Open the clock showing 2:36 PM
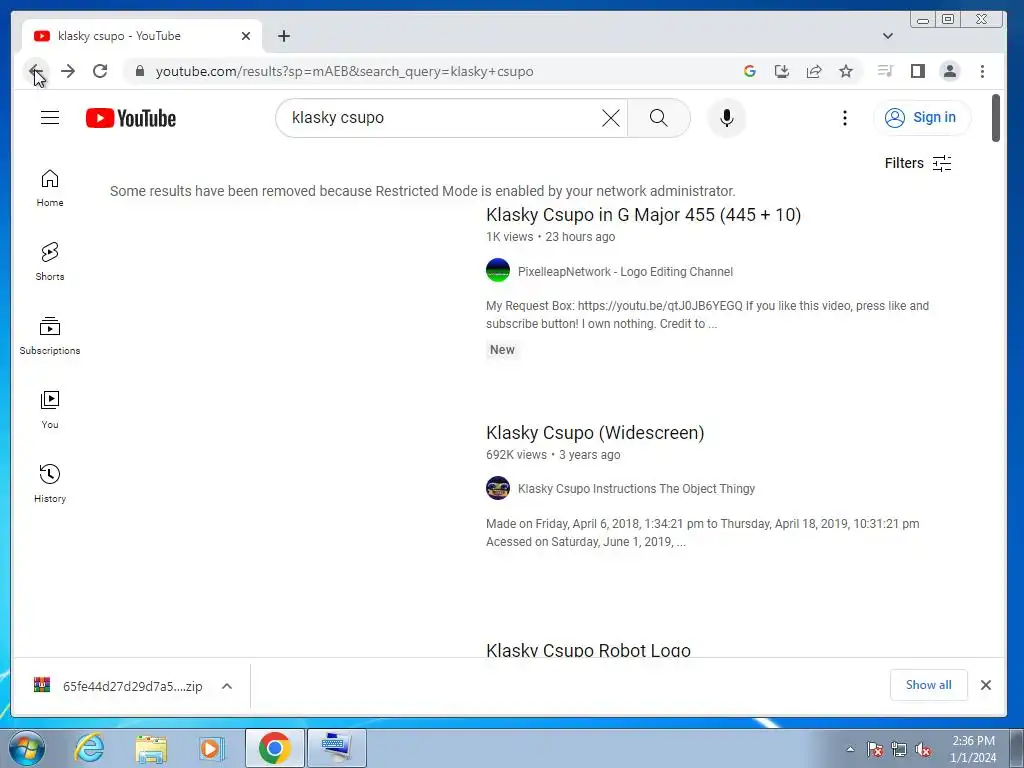Viewport: 1024px width, 768px height. point(973,749)
